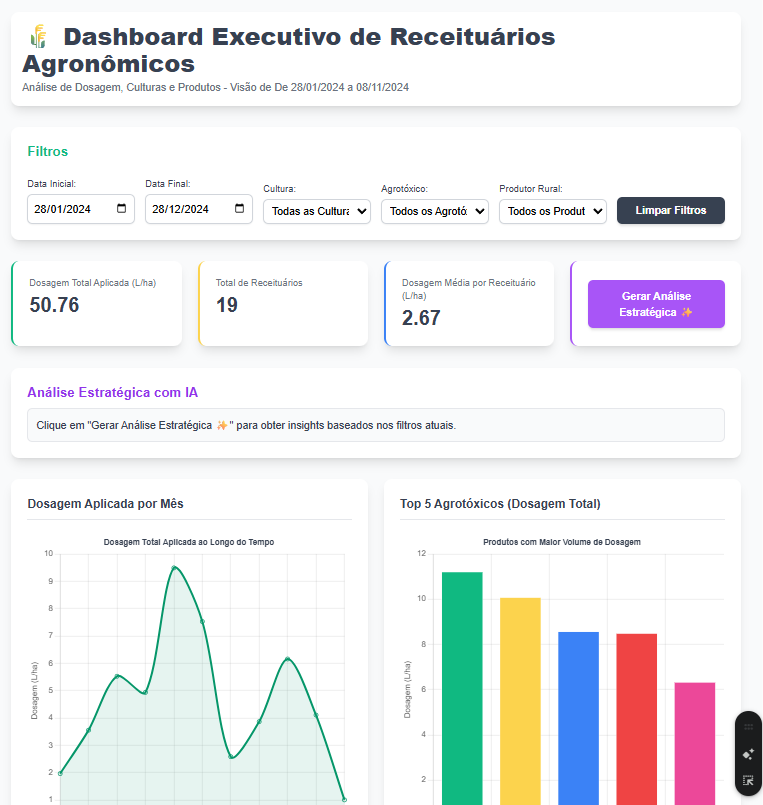Open the Agrotóxico filter dropdown
The height and width of the screenshot is (805, 763).
(x=434, y=211)
